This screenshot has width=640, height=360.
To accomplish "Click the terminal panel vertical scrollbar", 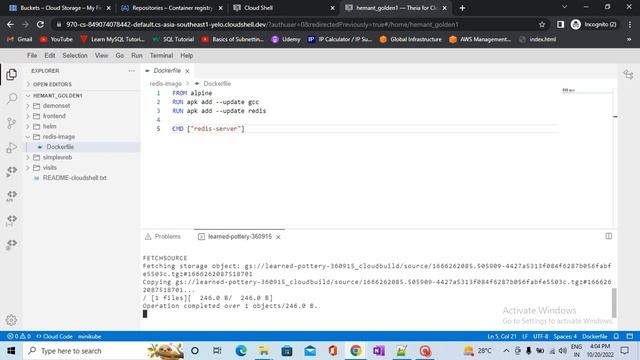I will (614, 302).
